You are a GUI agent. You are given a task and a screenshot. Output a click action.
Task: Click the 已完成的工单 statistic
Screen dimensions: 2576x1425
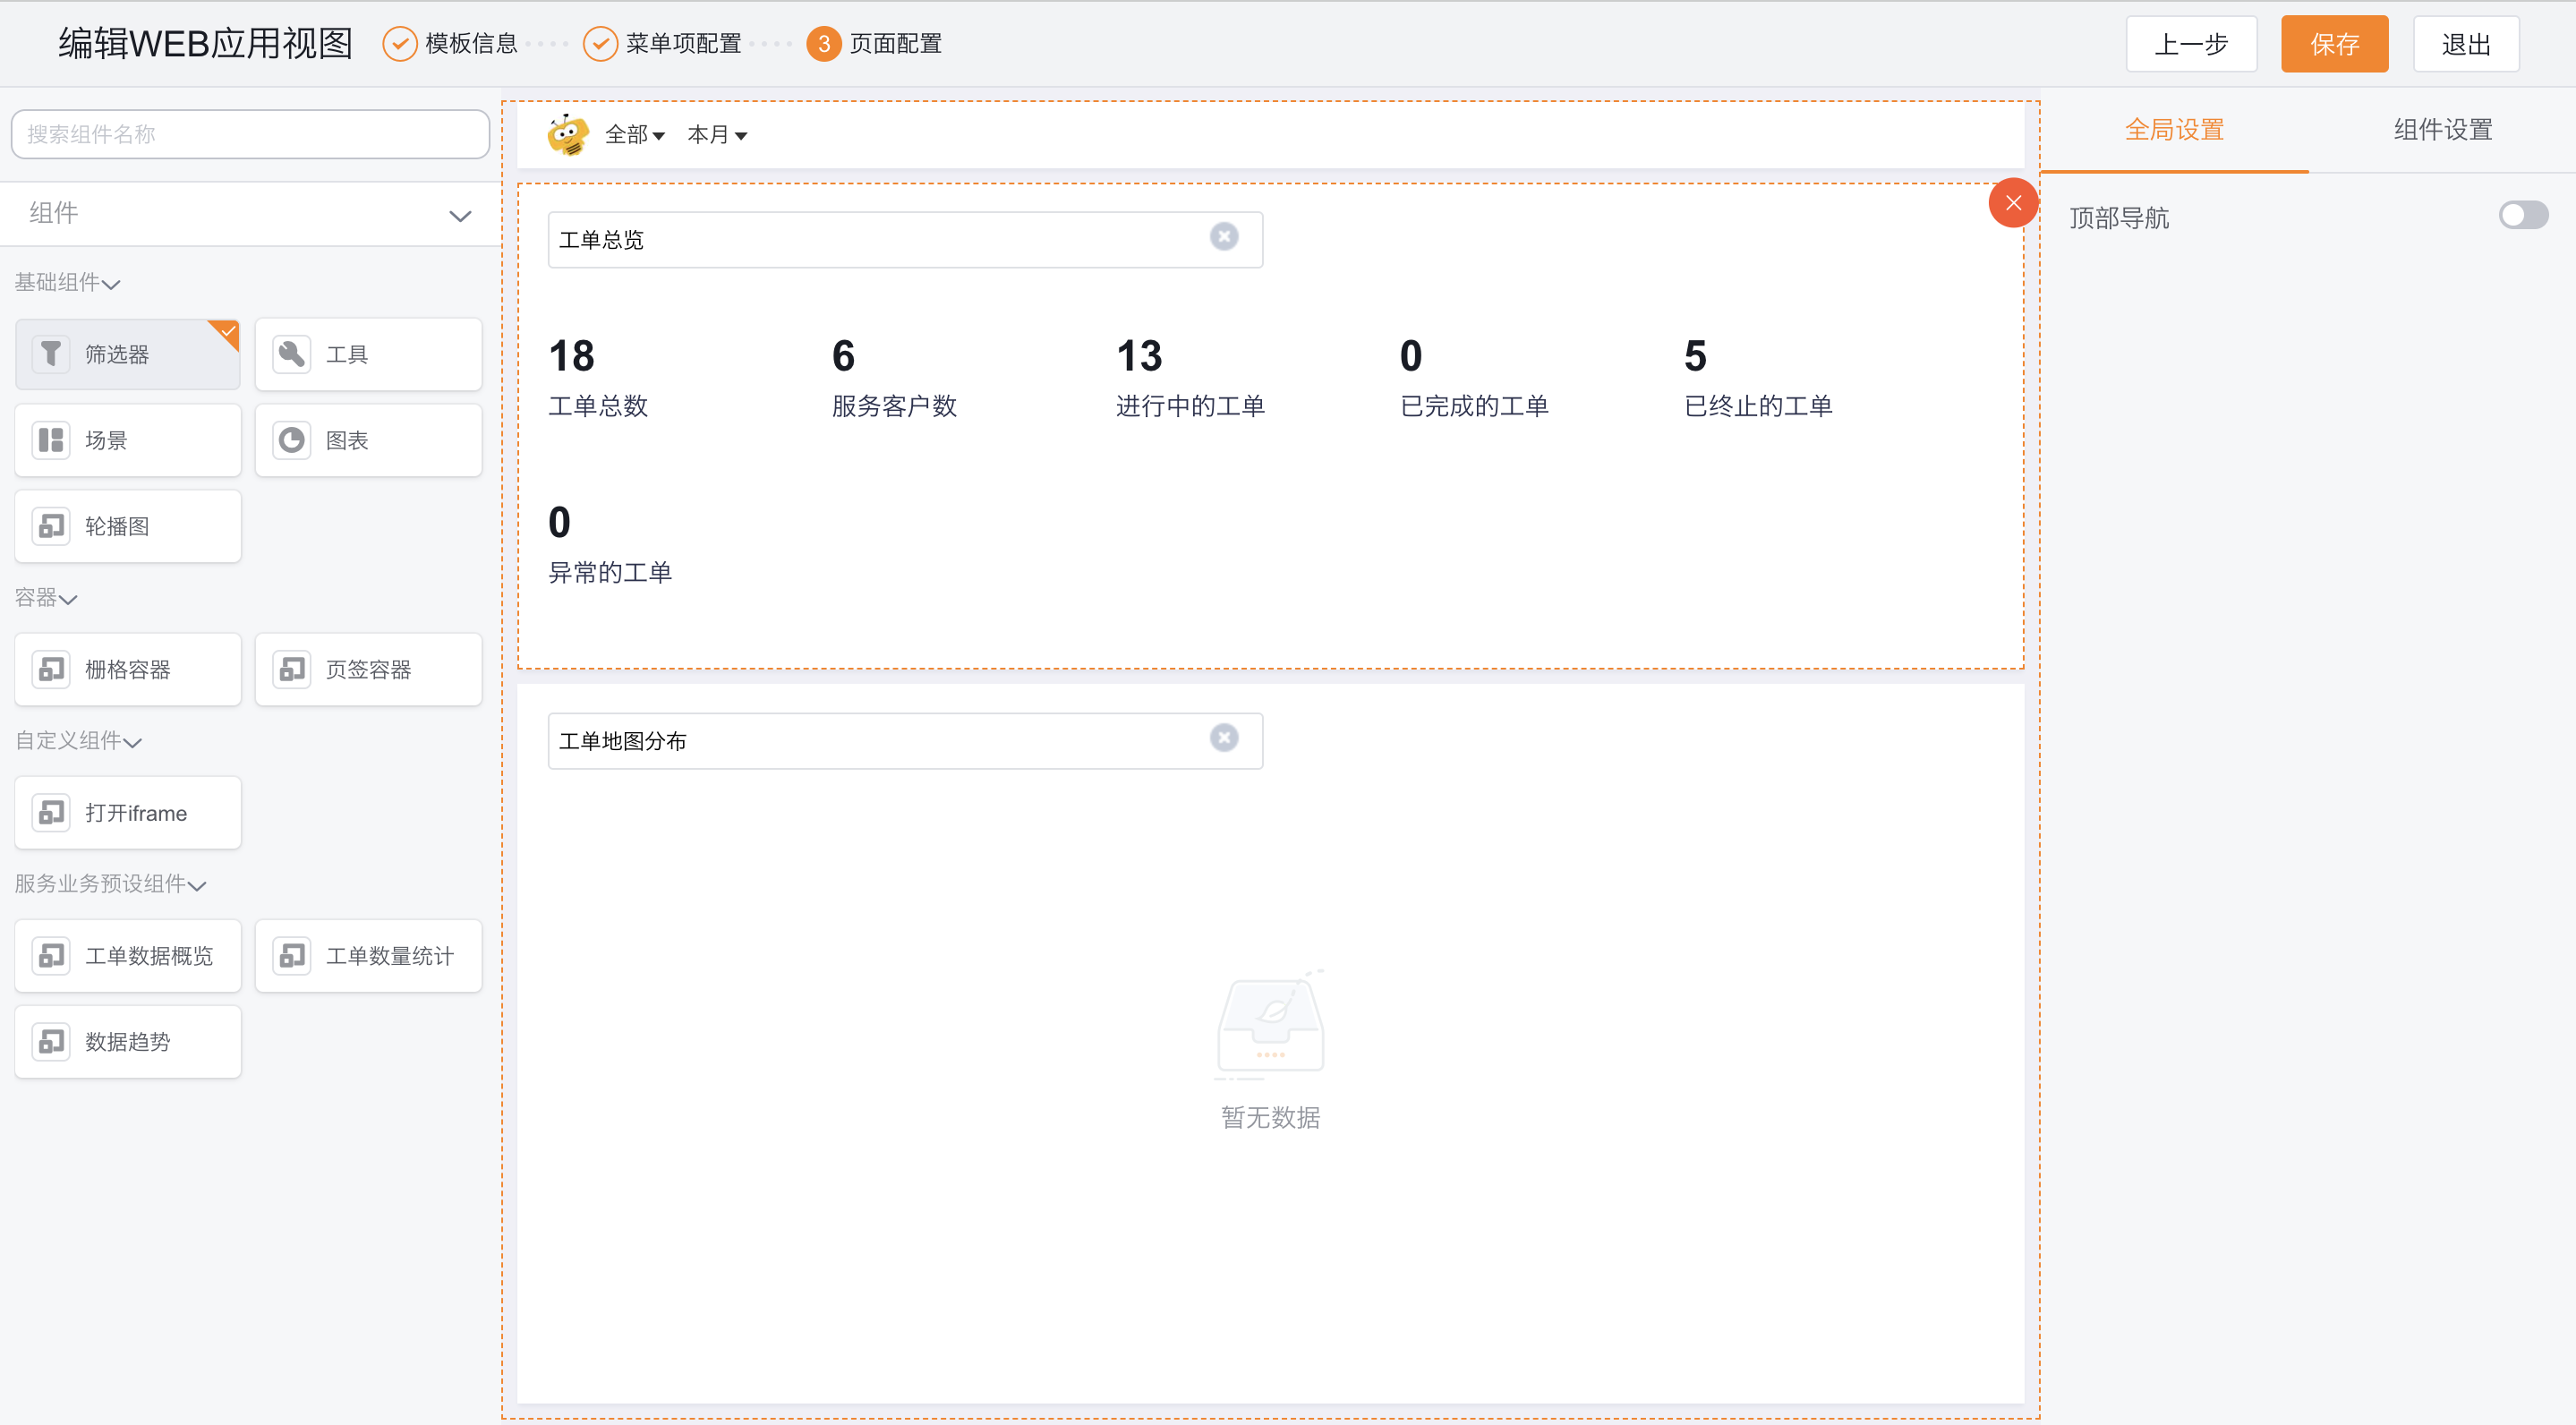[1474, 377]
